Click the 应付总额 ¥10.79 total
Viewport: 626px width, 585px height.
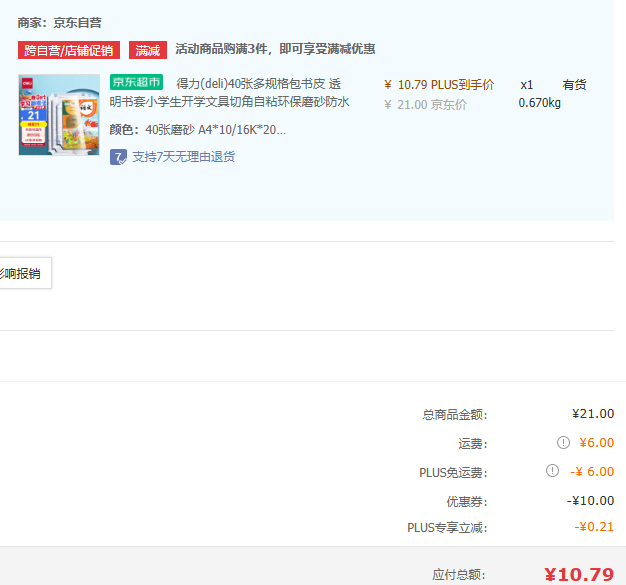(x=579, y=575)
